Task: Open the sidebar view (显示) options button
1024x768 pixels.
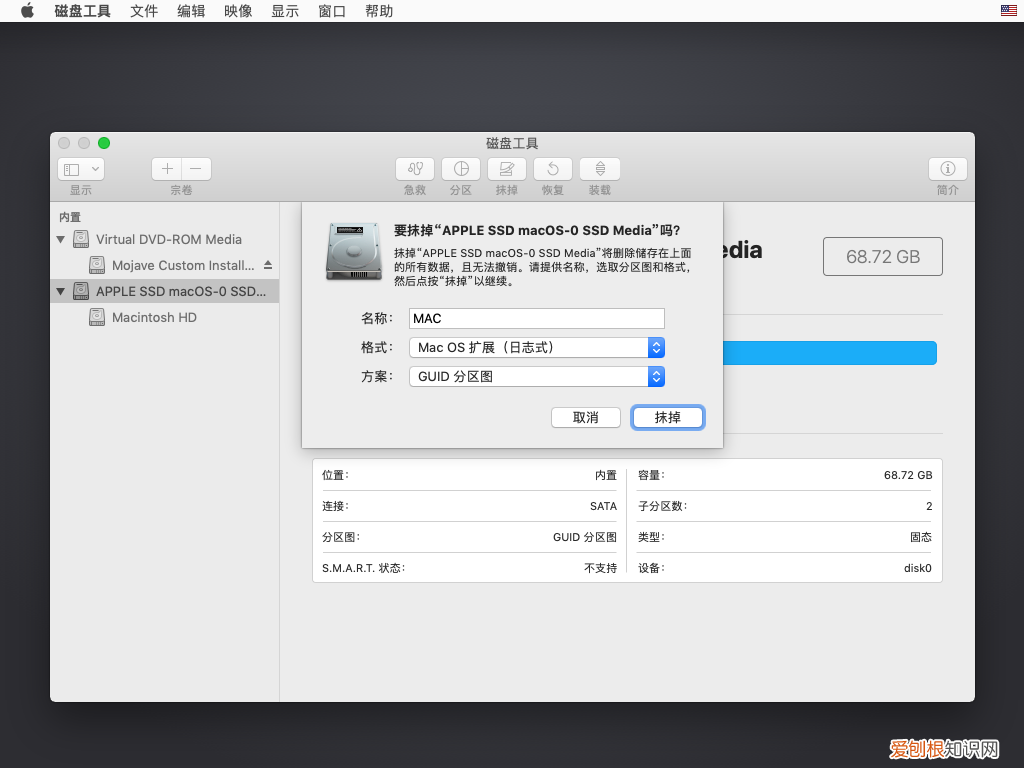Action: tap(81, 169)
